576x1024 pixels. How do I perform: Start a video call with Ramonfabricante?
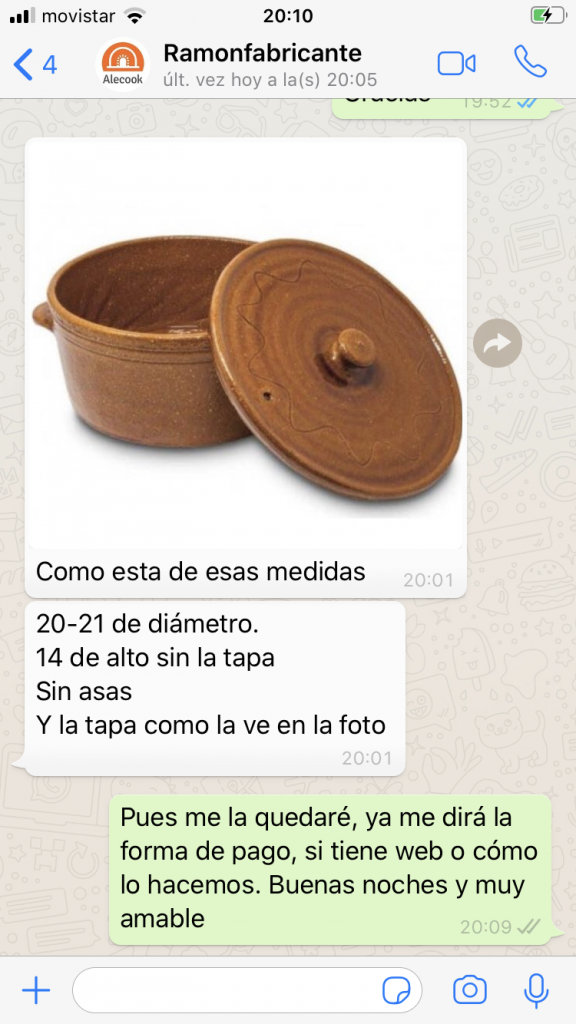[456, 64]
